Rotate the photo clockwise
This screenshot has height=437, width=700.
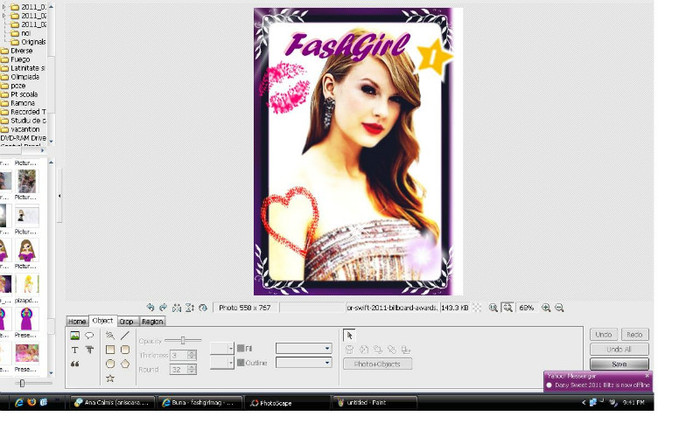pyautogui.click(x=163, y=308)
